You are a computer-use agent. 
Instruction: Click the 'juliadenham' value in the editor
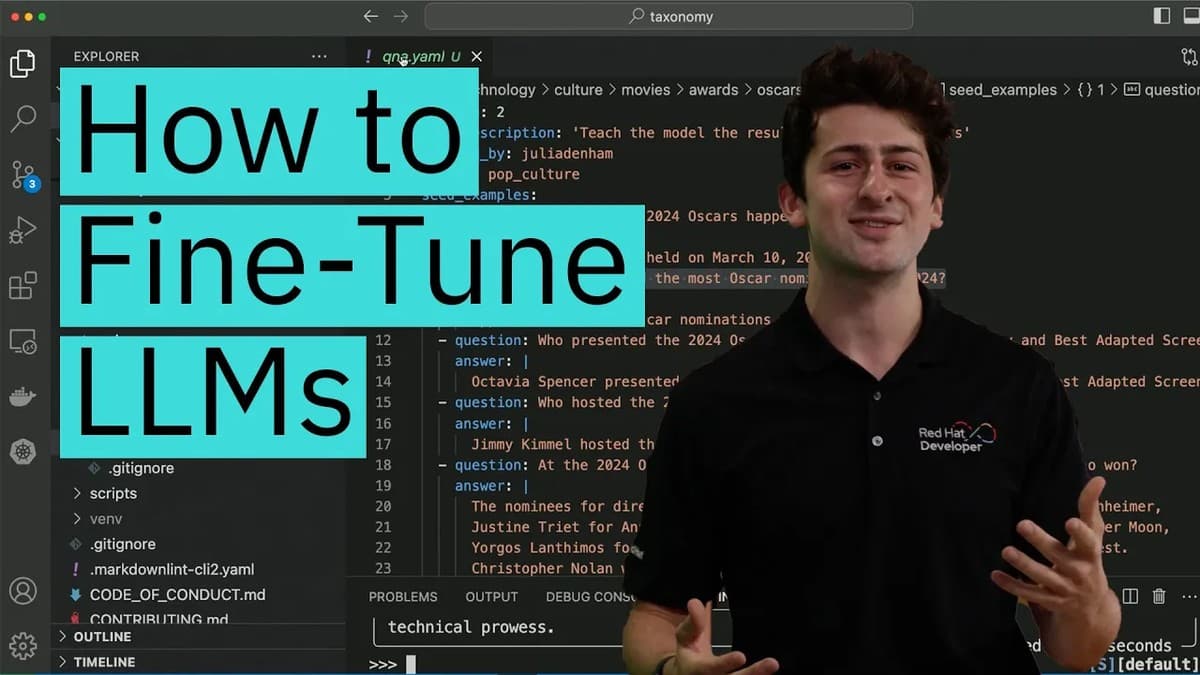pyautogui.click(x=567, y=153)
